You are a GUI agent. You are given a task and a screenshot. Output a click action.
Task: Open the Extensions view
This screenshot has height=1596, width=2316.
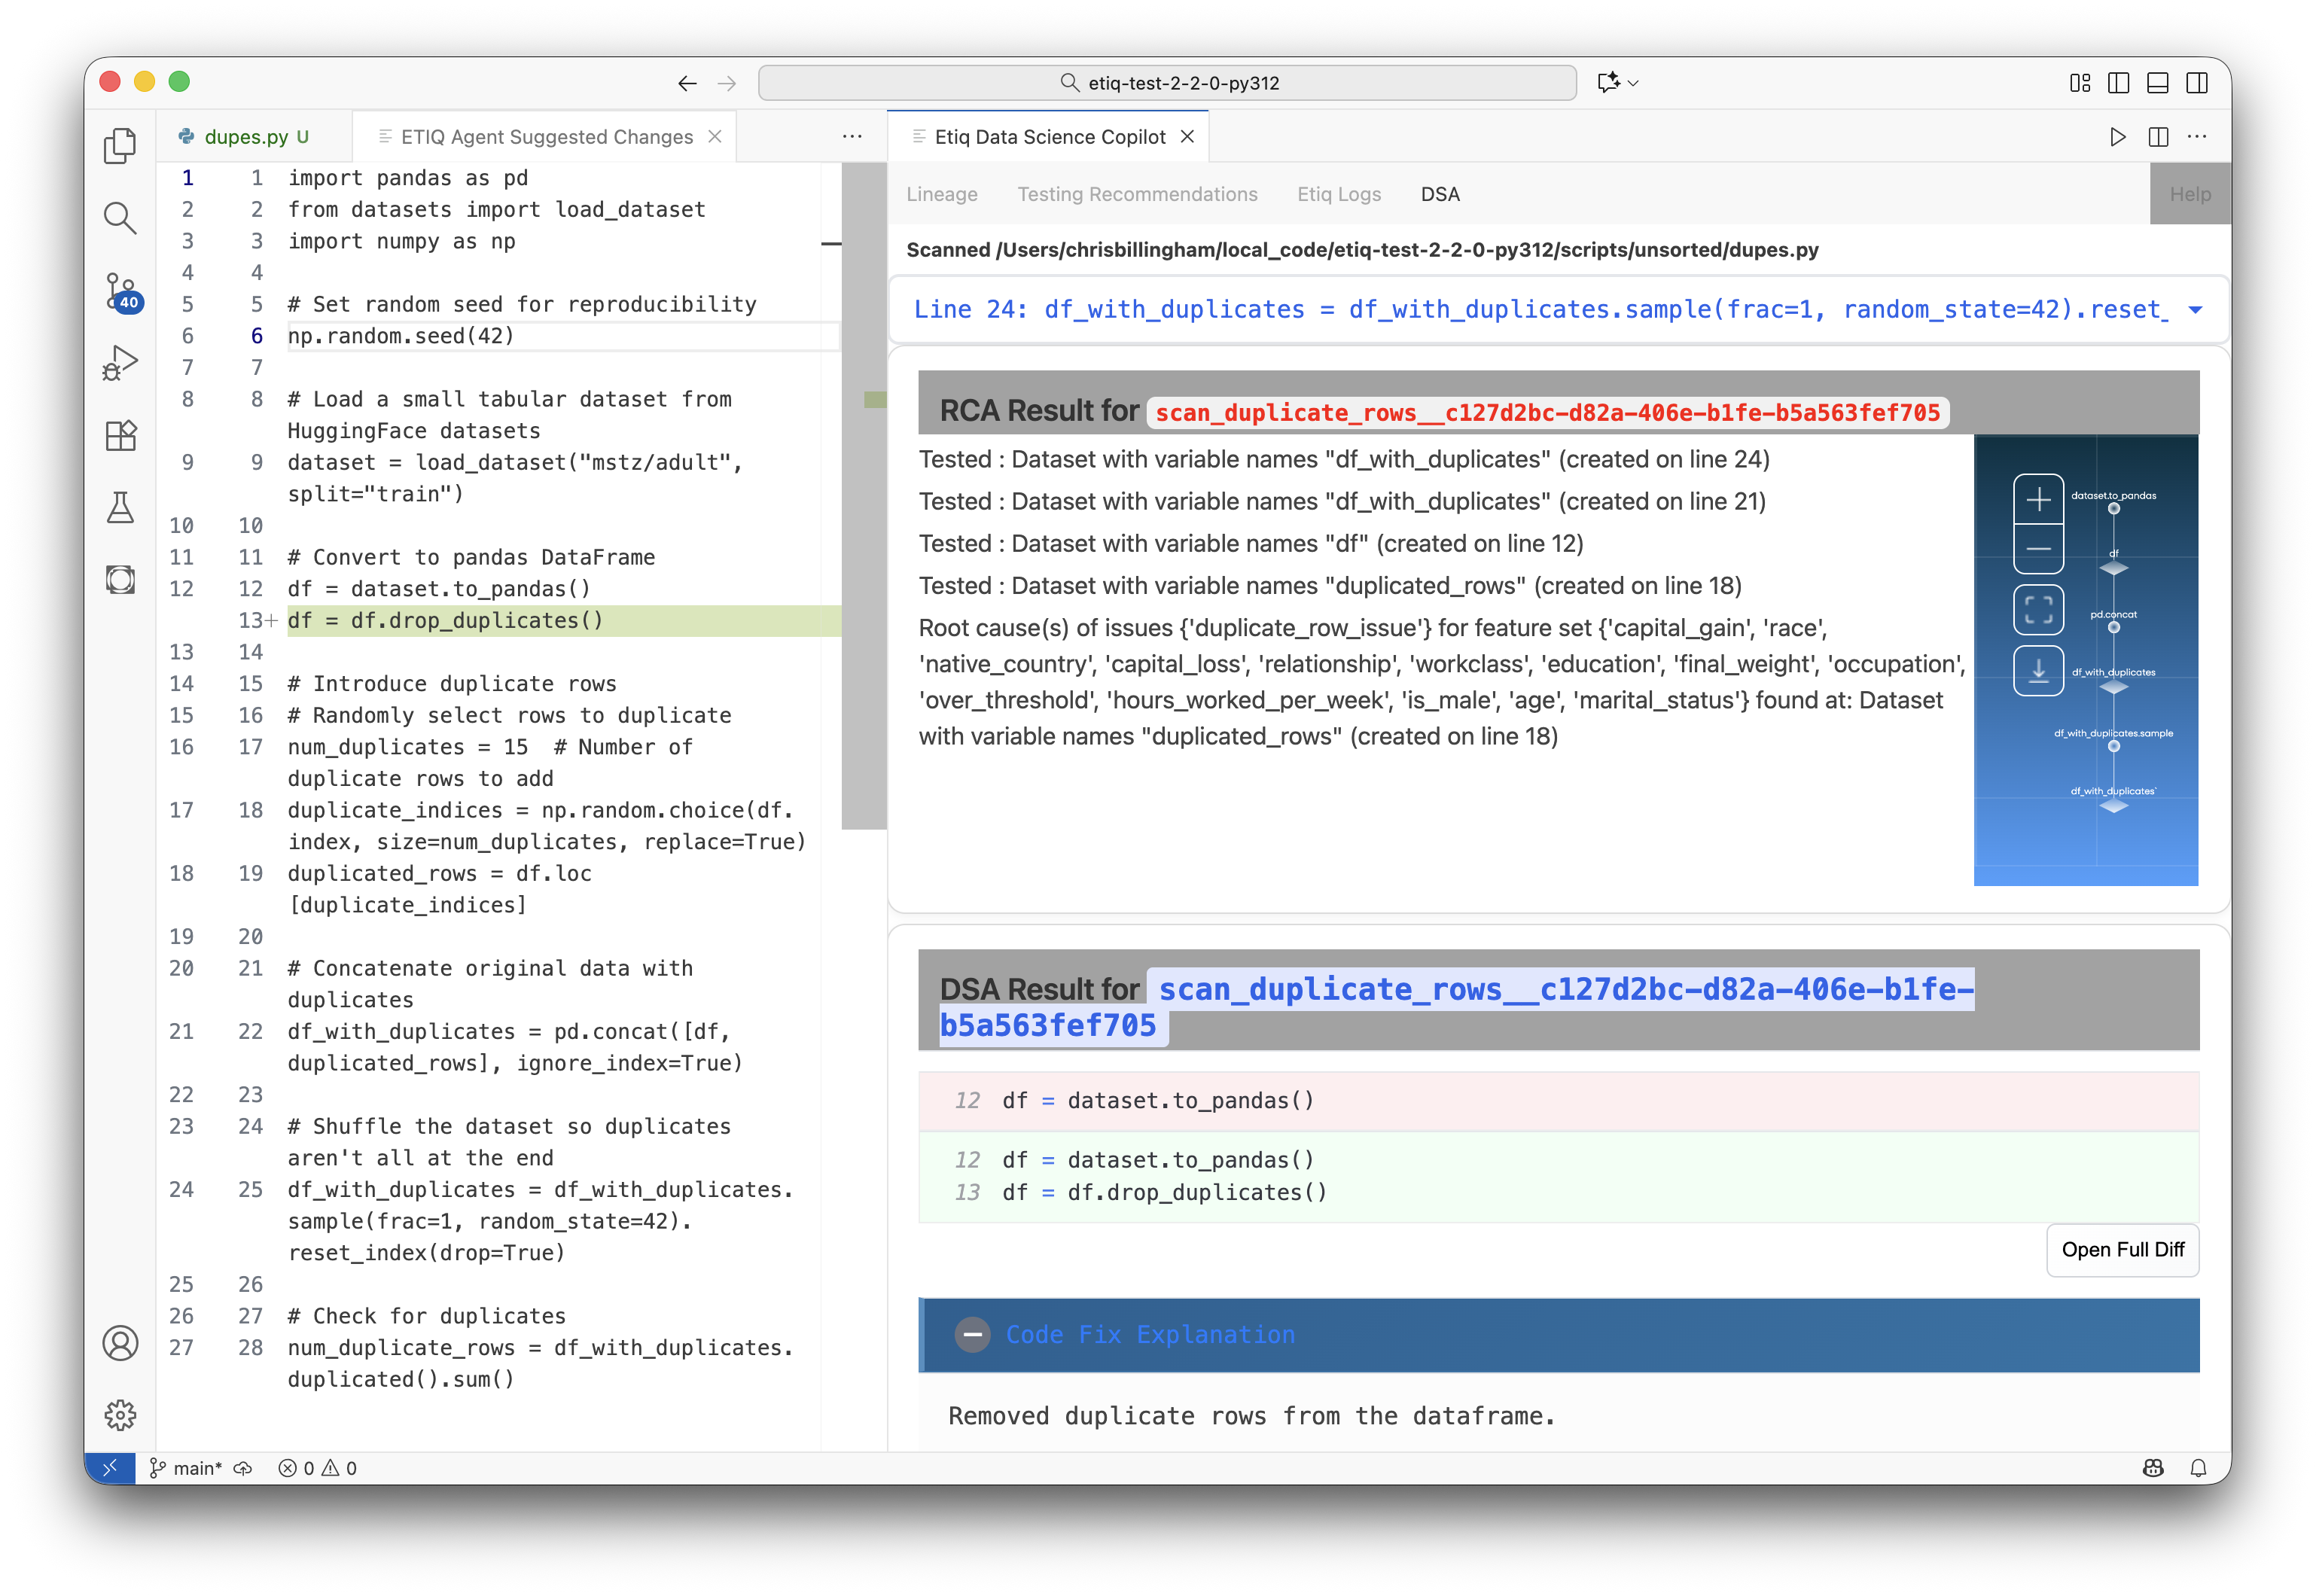[x=120, y=436]
